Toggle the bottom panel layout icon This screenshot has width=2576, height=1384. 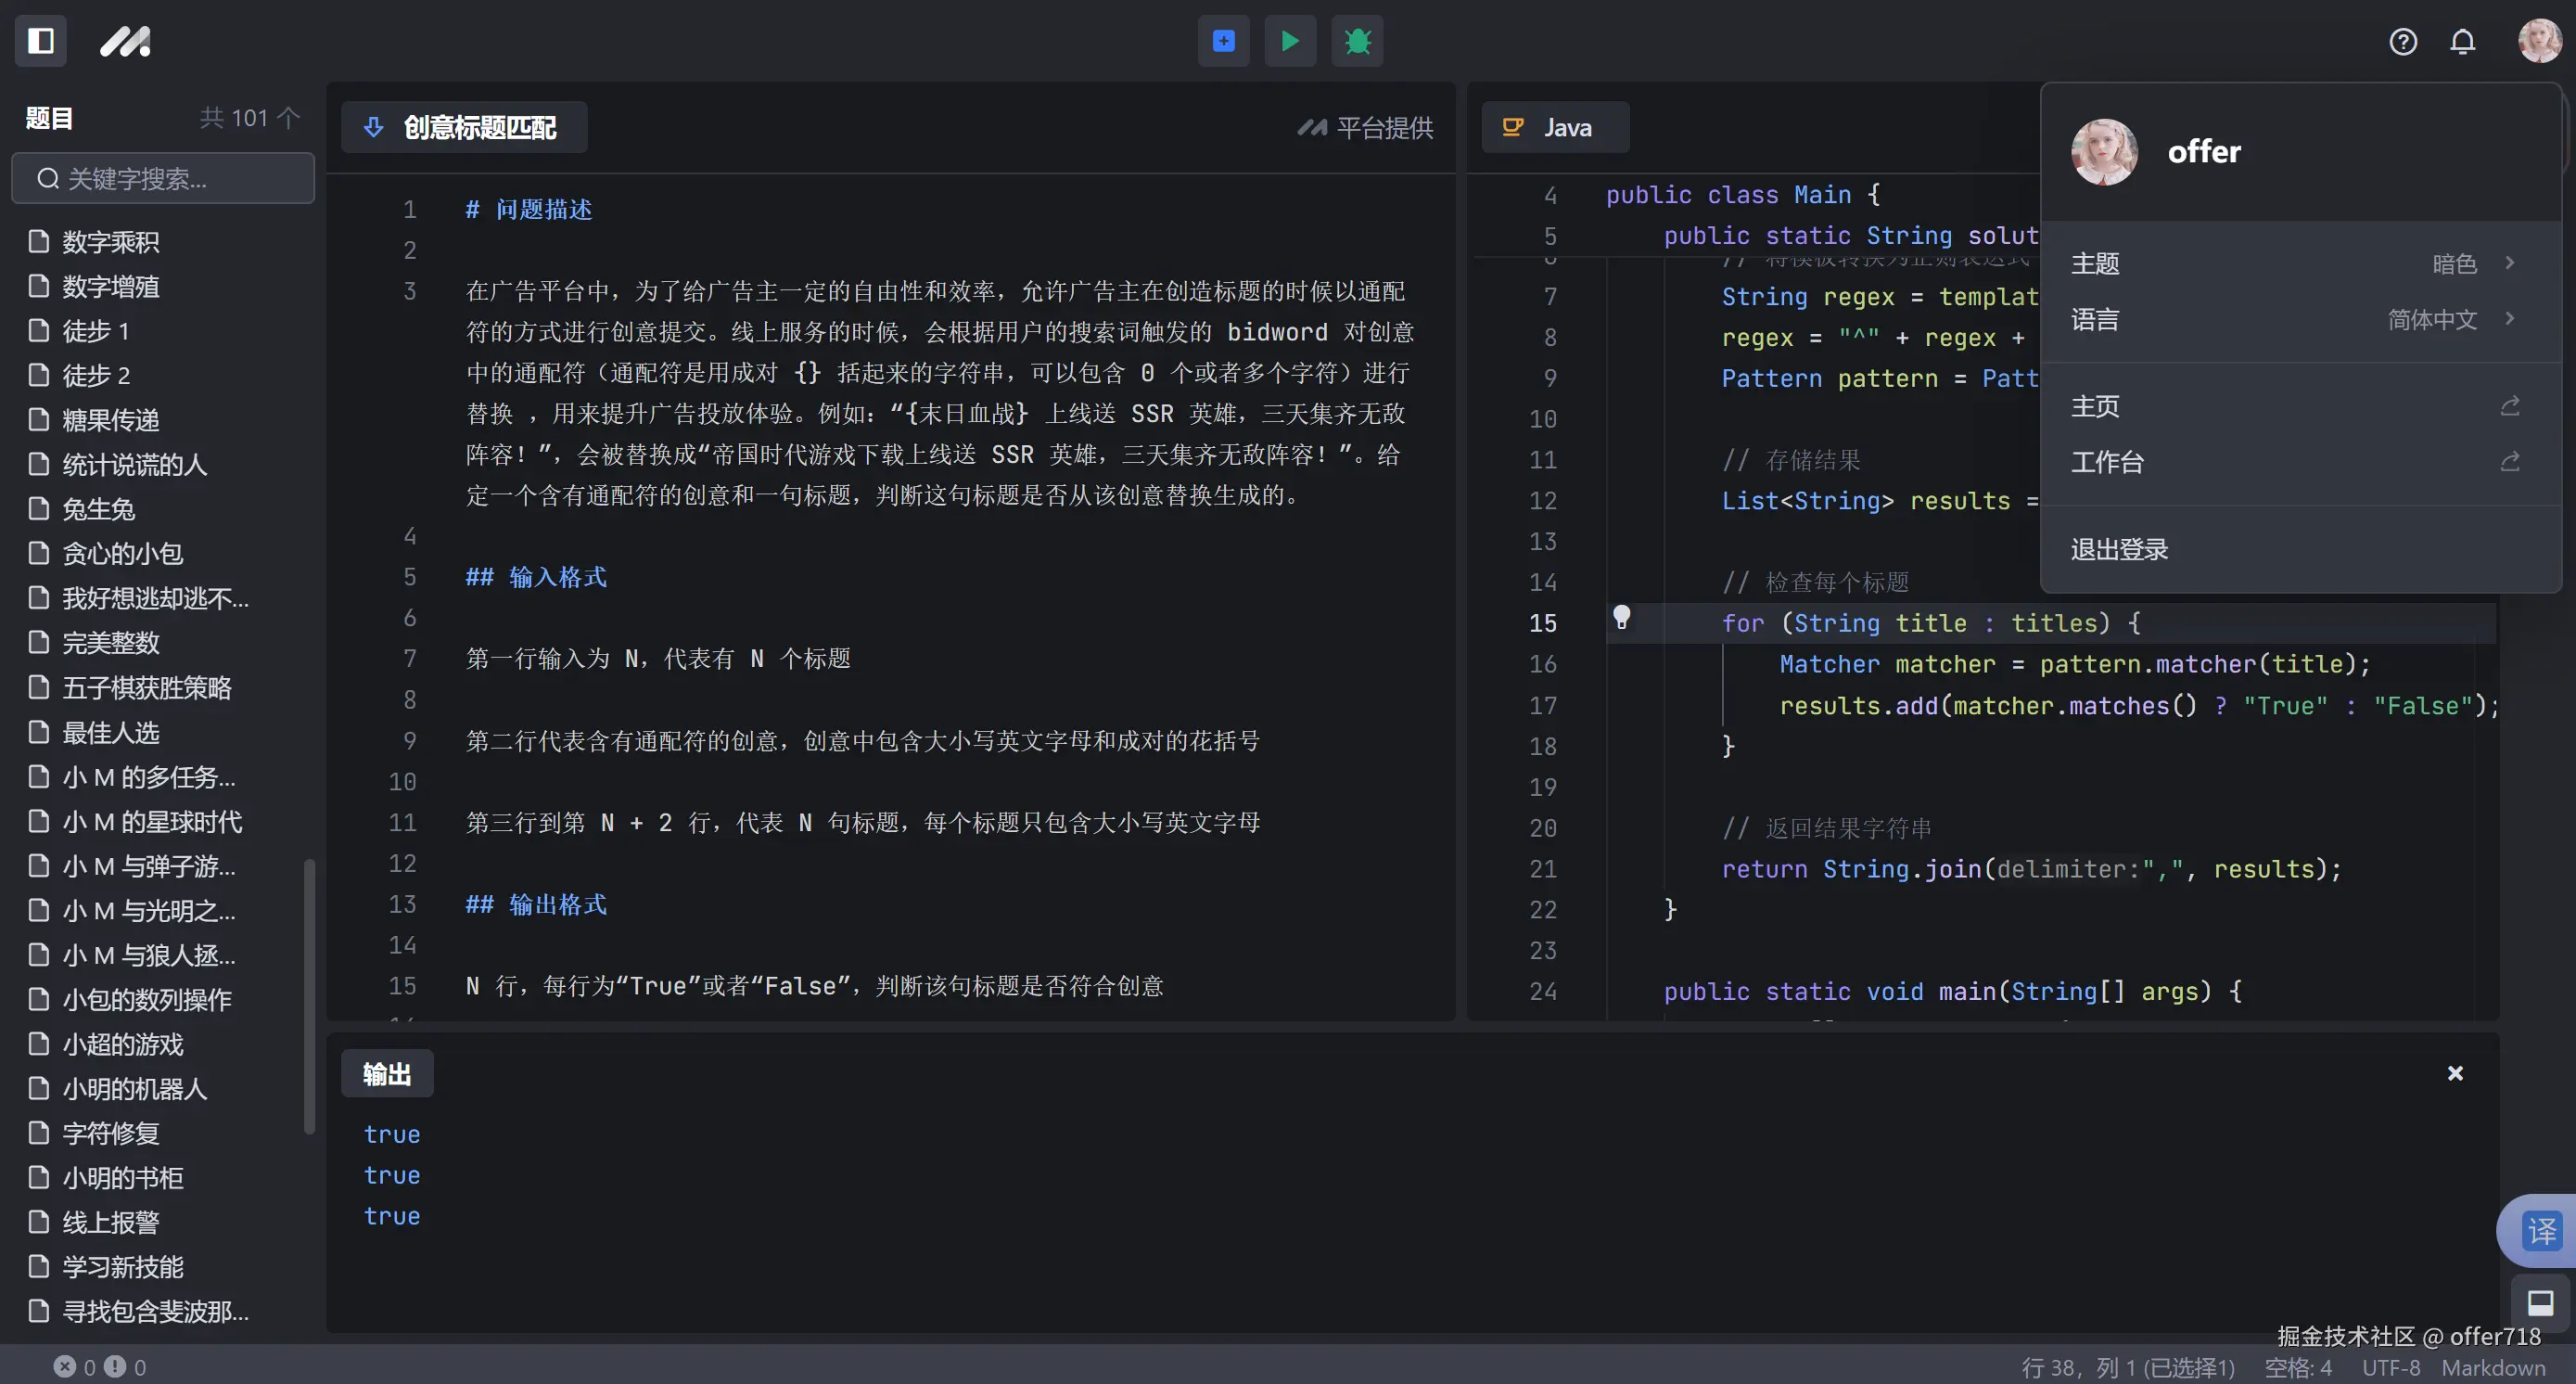[x=2540, y=1302]
